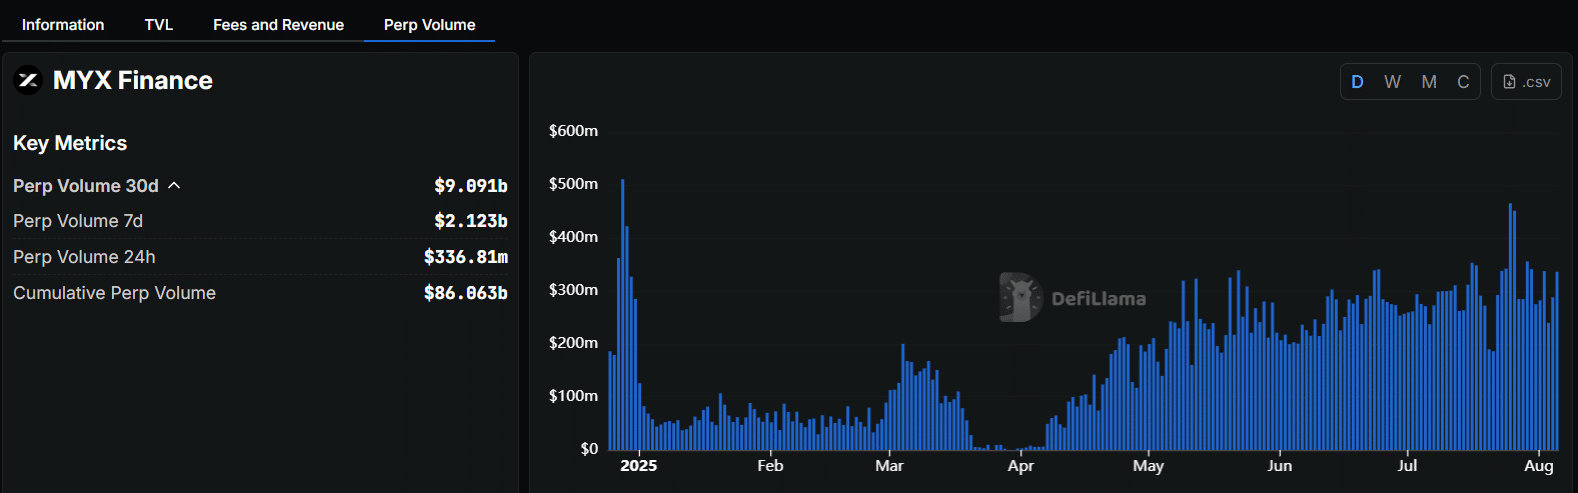This screenshot has width=1578, height=493.
Task: Switch to the TVL tab
Action: (x=159, y=24)
